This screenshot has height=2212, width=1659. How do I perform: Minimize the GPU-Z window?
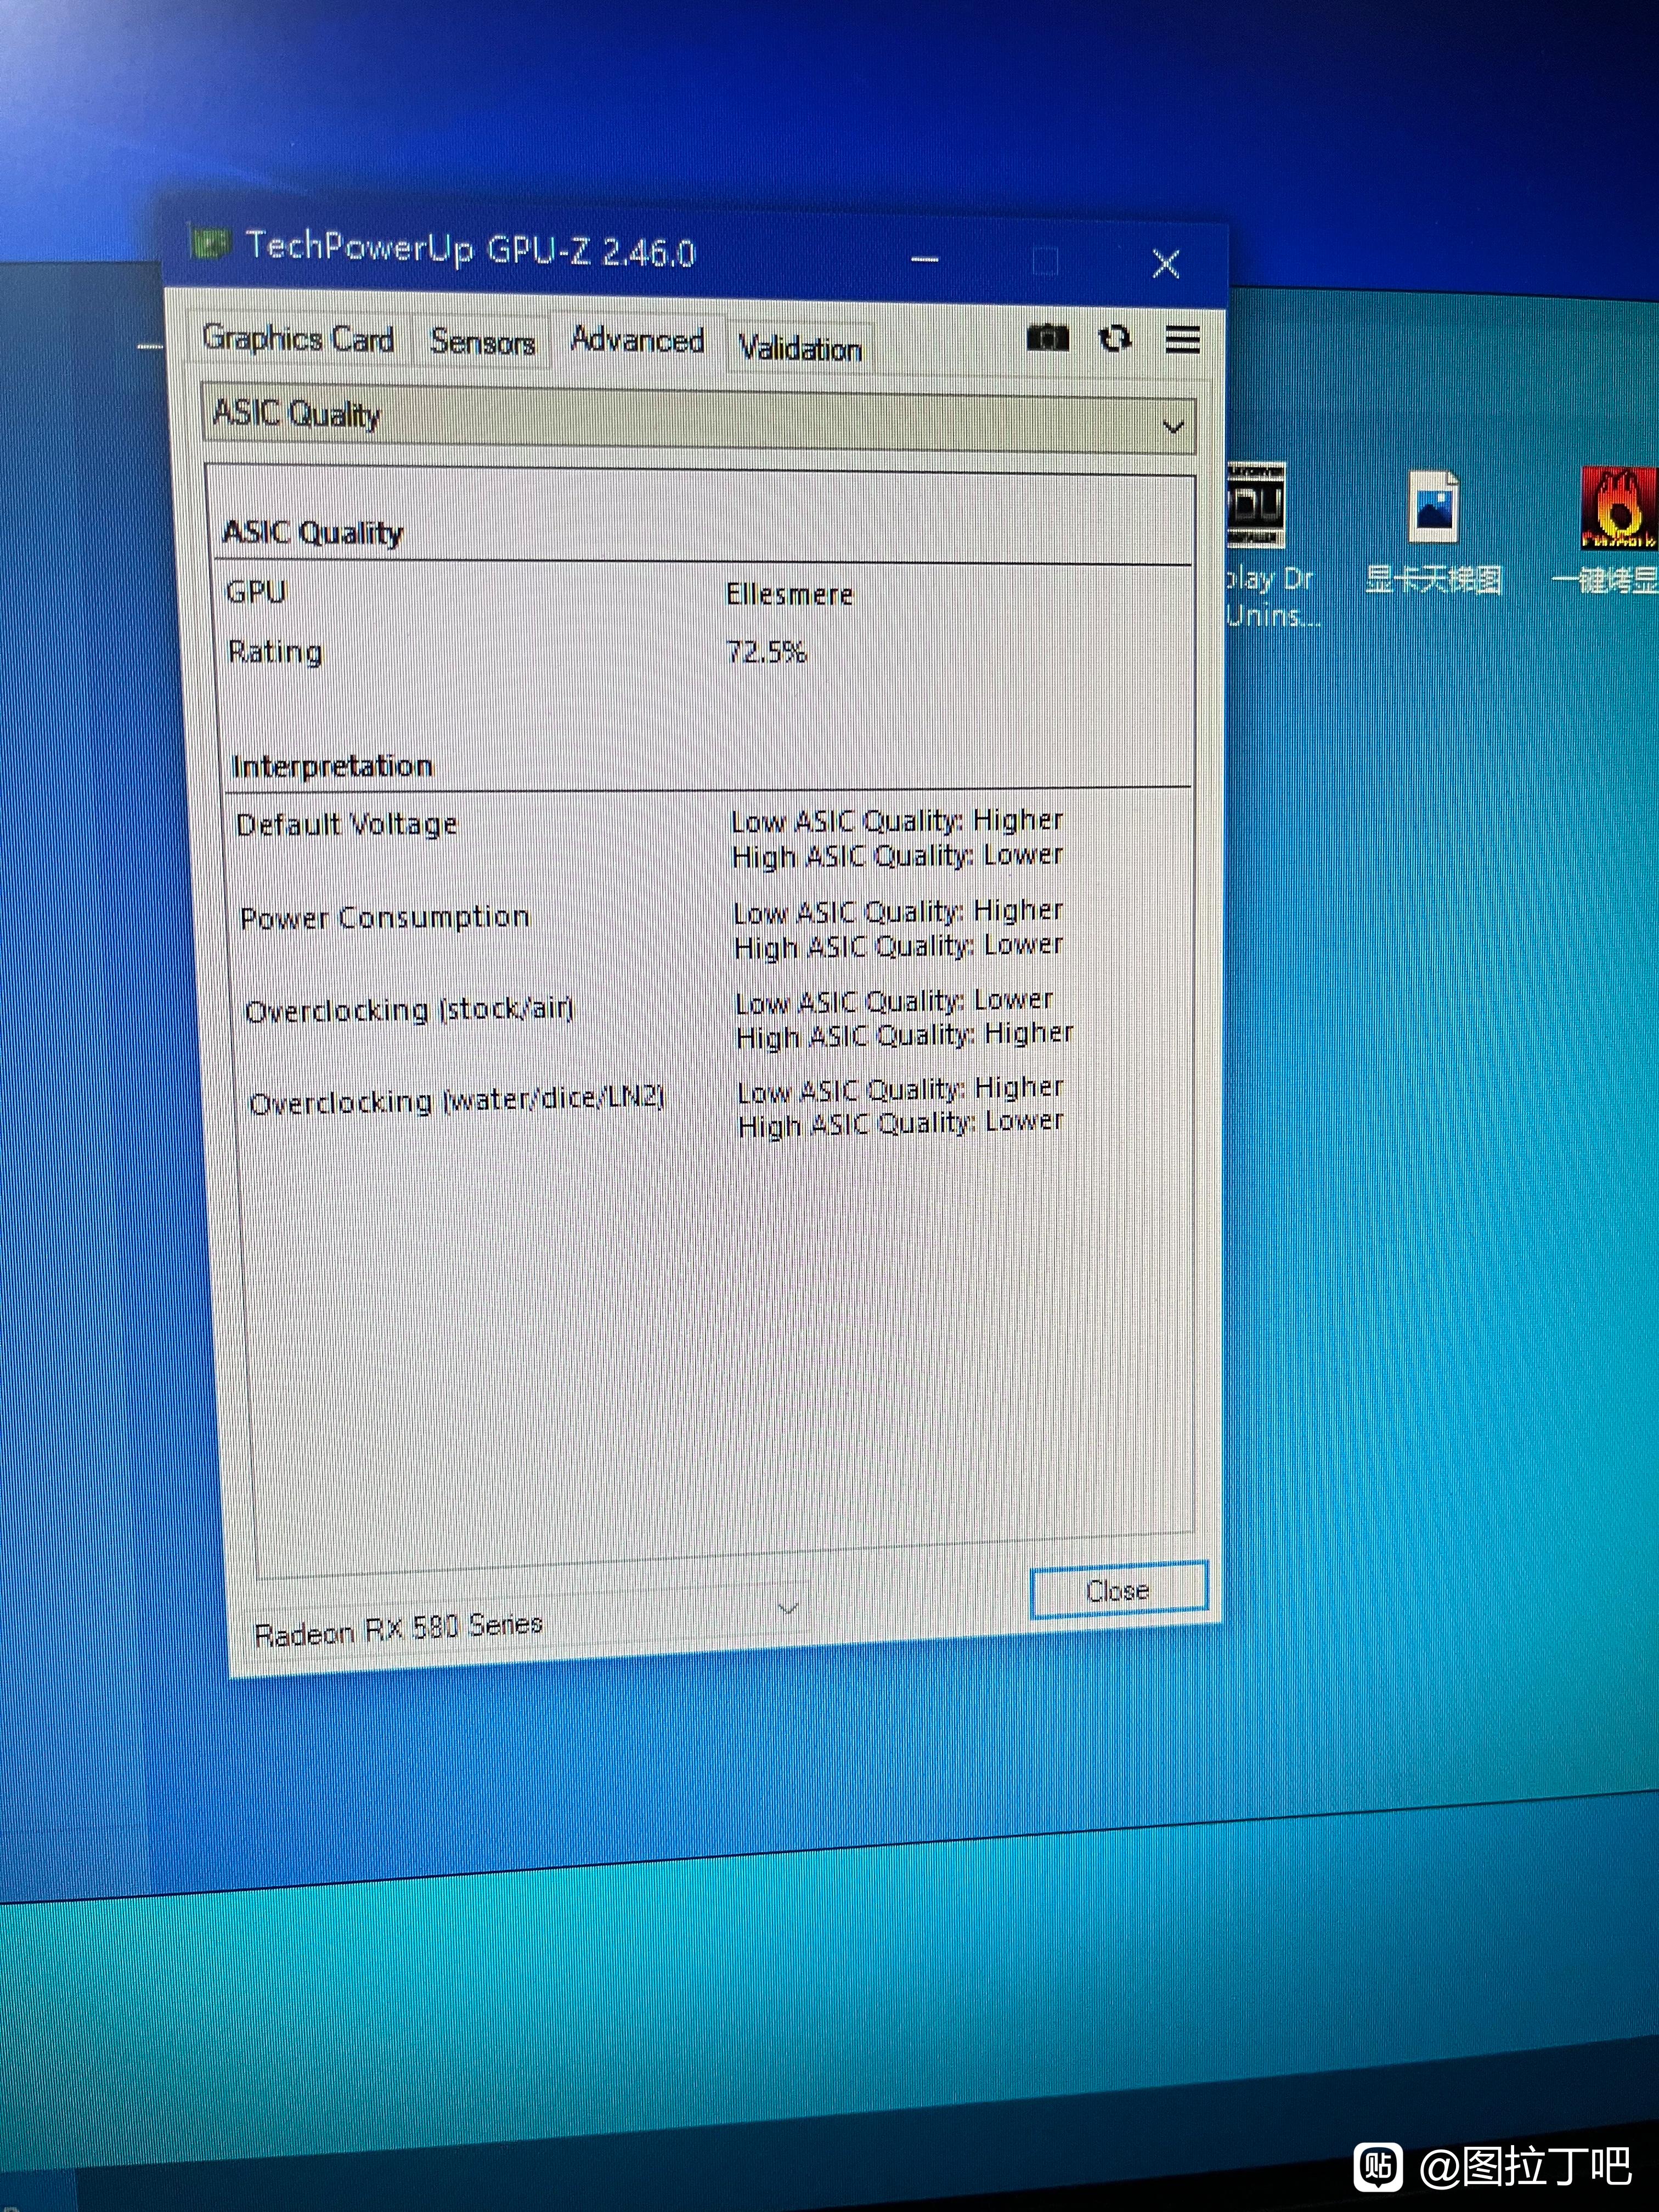point(925,260)
